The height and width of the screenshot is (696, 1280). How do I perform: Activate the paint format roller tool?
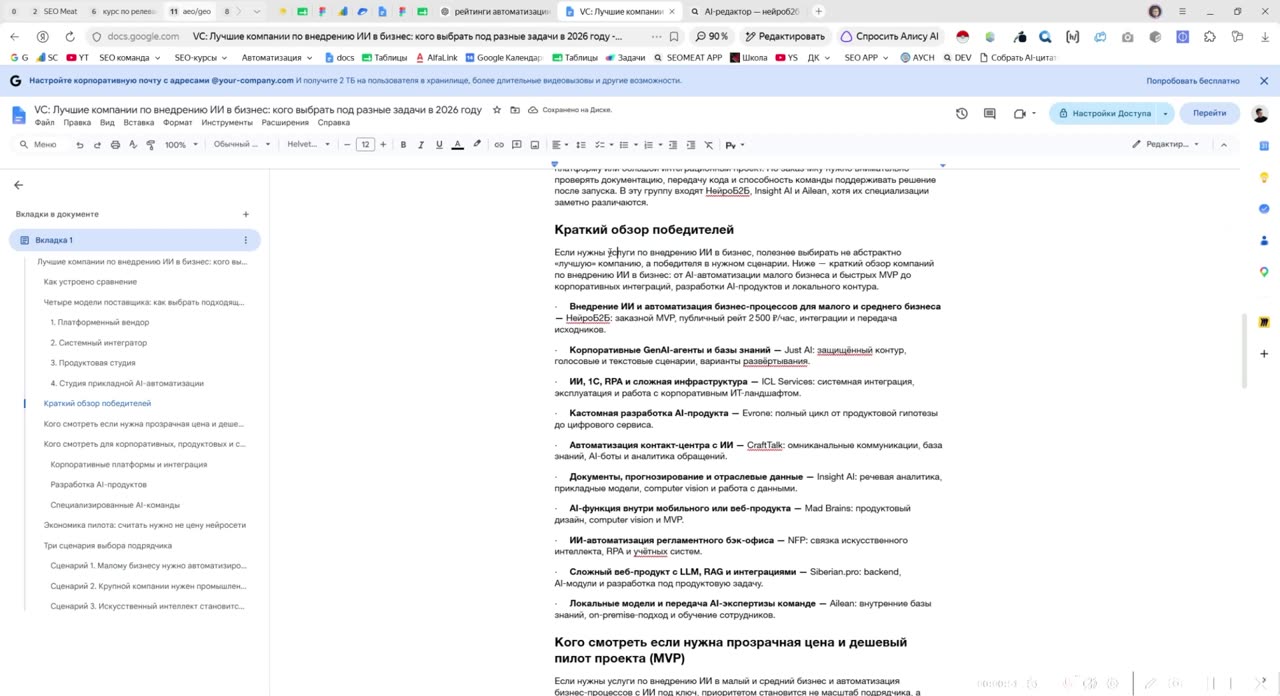pos(151,145)
